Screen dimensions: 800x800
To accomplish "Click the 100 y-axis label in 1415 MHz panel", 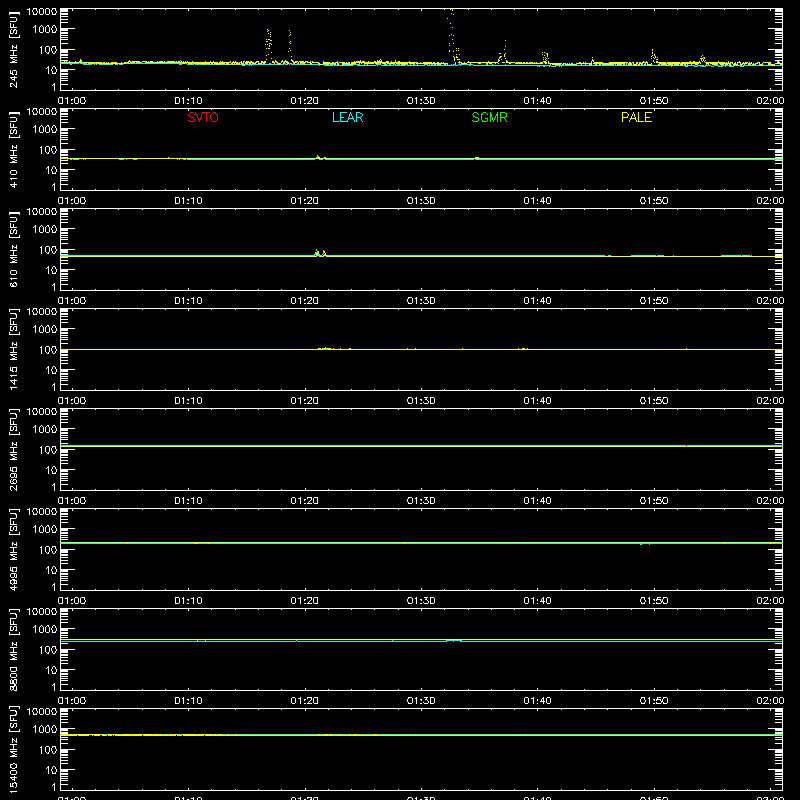I will coord(48,349).
